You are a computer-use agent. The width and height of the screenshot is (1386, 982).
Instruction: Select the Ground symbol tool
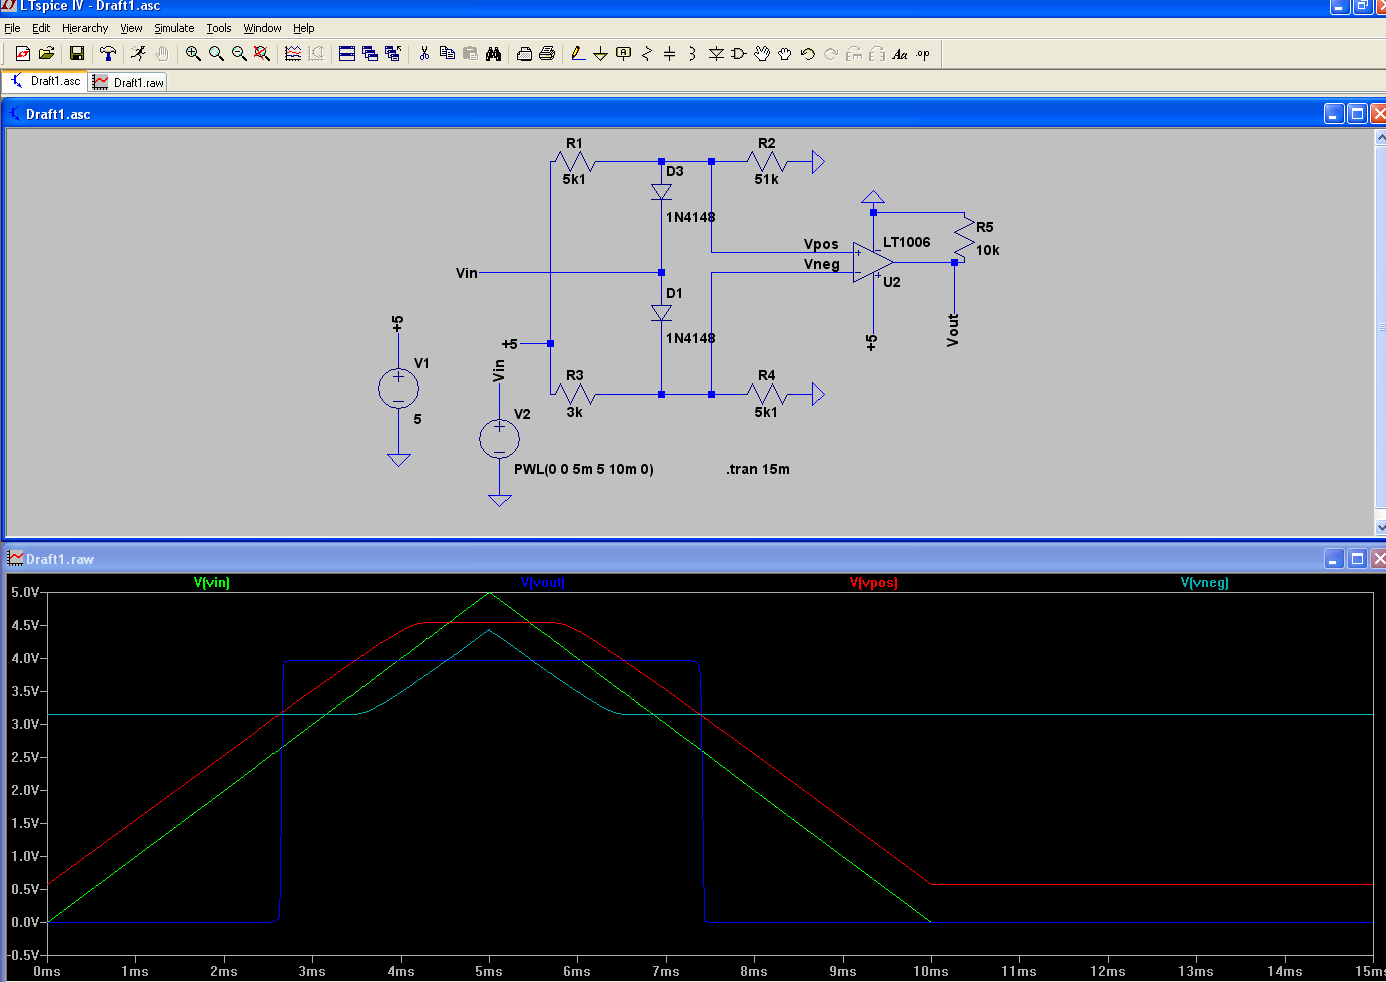(600, 54)
